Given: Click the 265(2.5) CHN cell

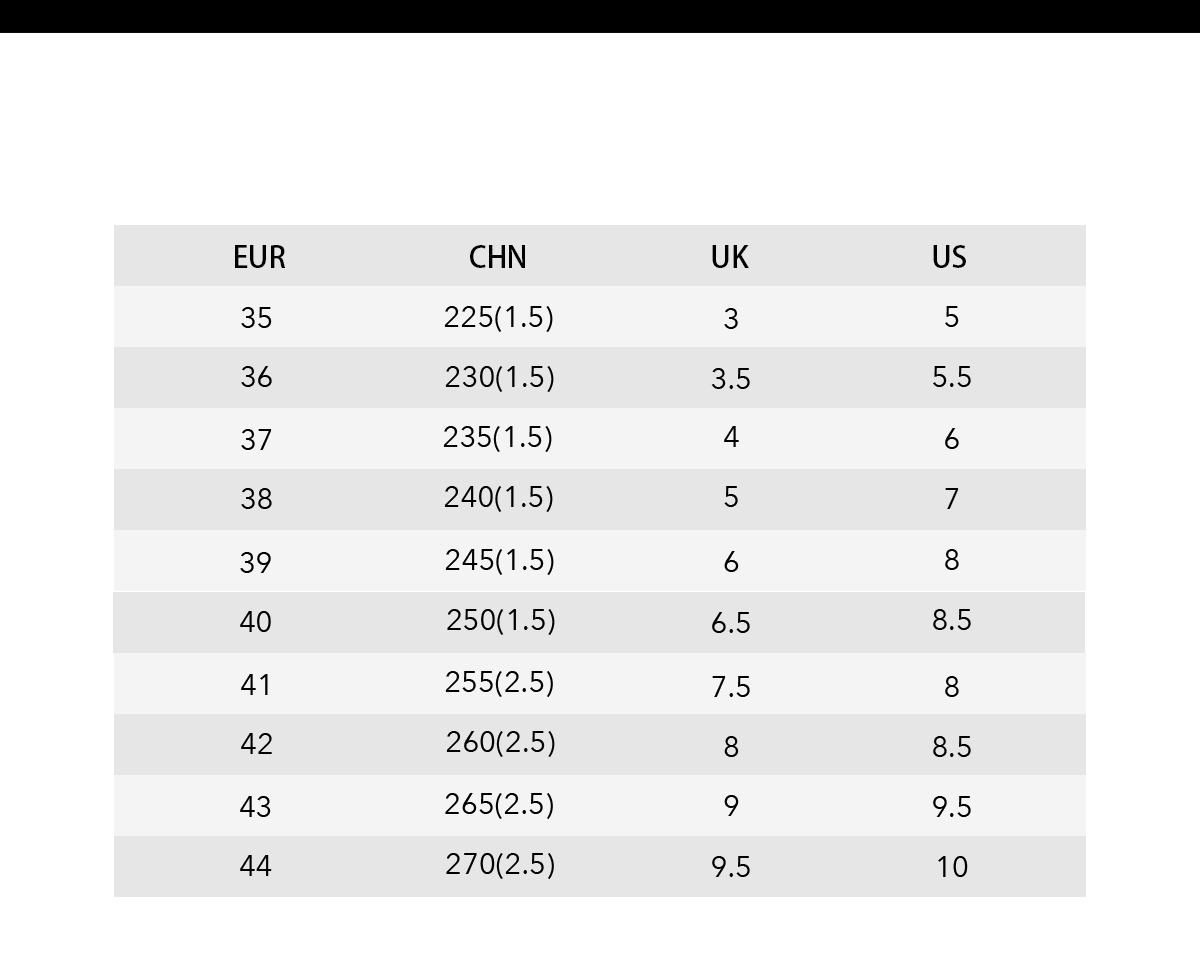Looking at the screenshot, I should tap(500, 804).
